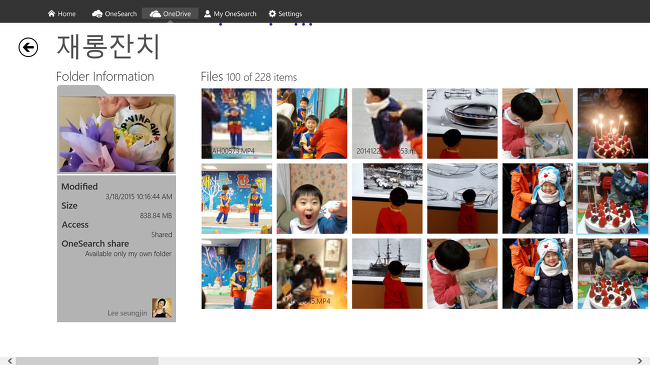Click the back arrow button
Image resolution: width=650 pixels, height=365 pixels.
28,47
